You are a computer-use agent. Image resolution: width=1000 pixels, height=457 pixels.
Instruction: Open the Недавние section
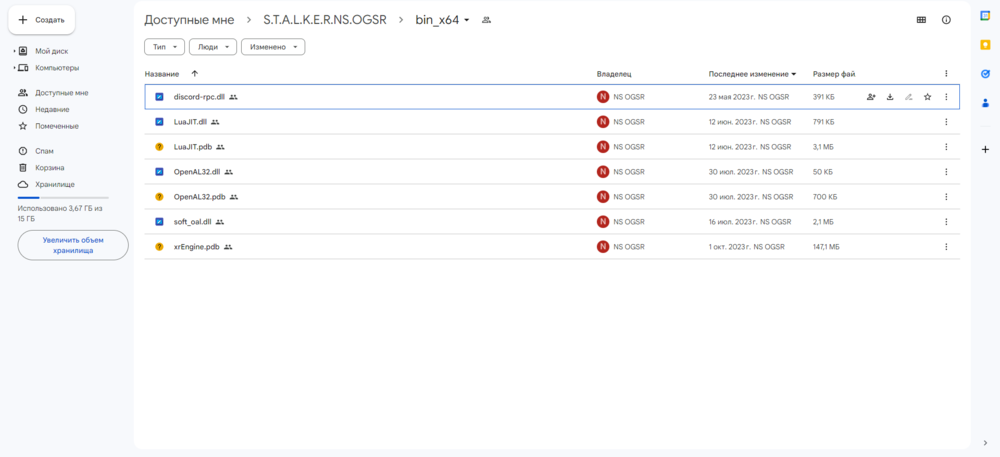click(52, 110)
